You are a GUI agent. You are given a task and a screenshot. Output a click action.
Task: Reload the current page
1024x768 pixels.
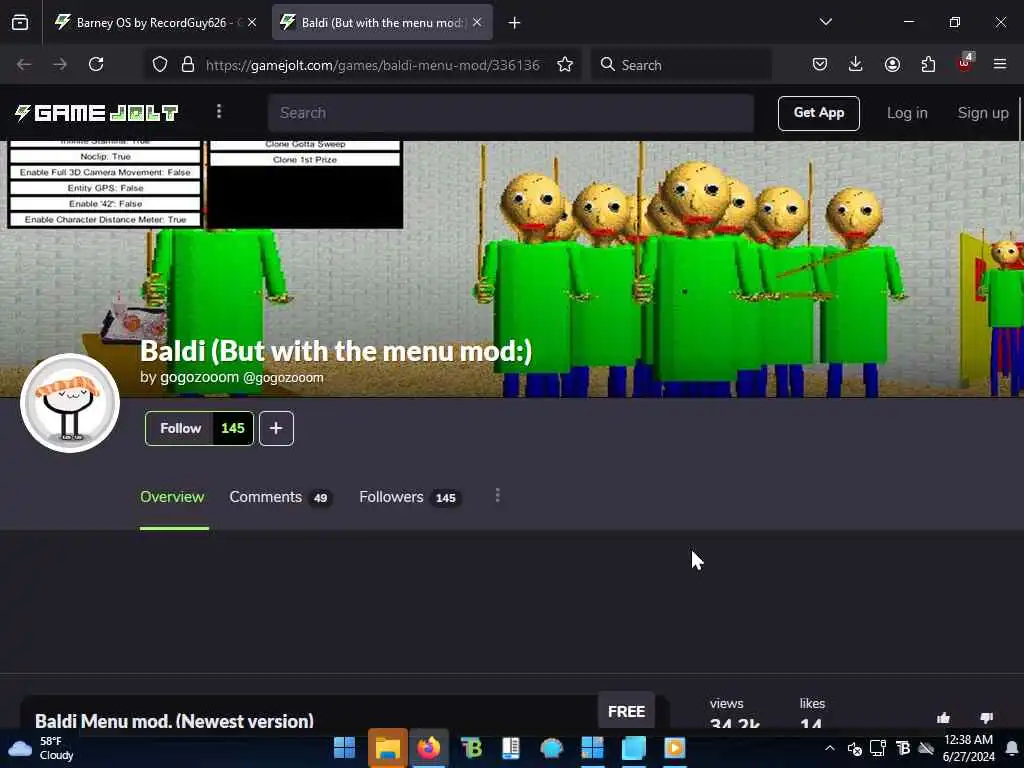tap(97, 64)
